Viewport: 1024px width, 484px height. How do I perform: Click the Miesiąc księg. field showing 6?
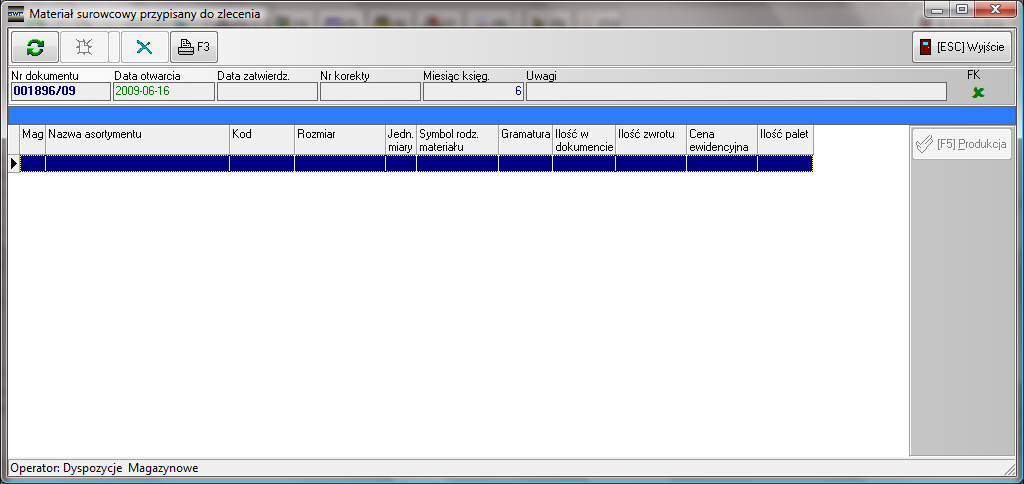pos(473,92)
